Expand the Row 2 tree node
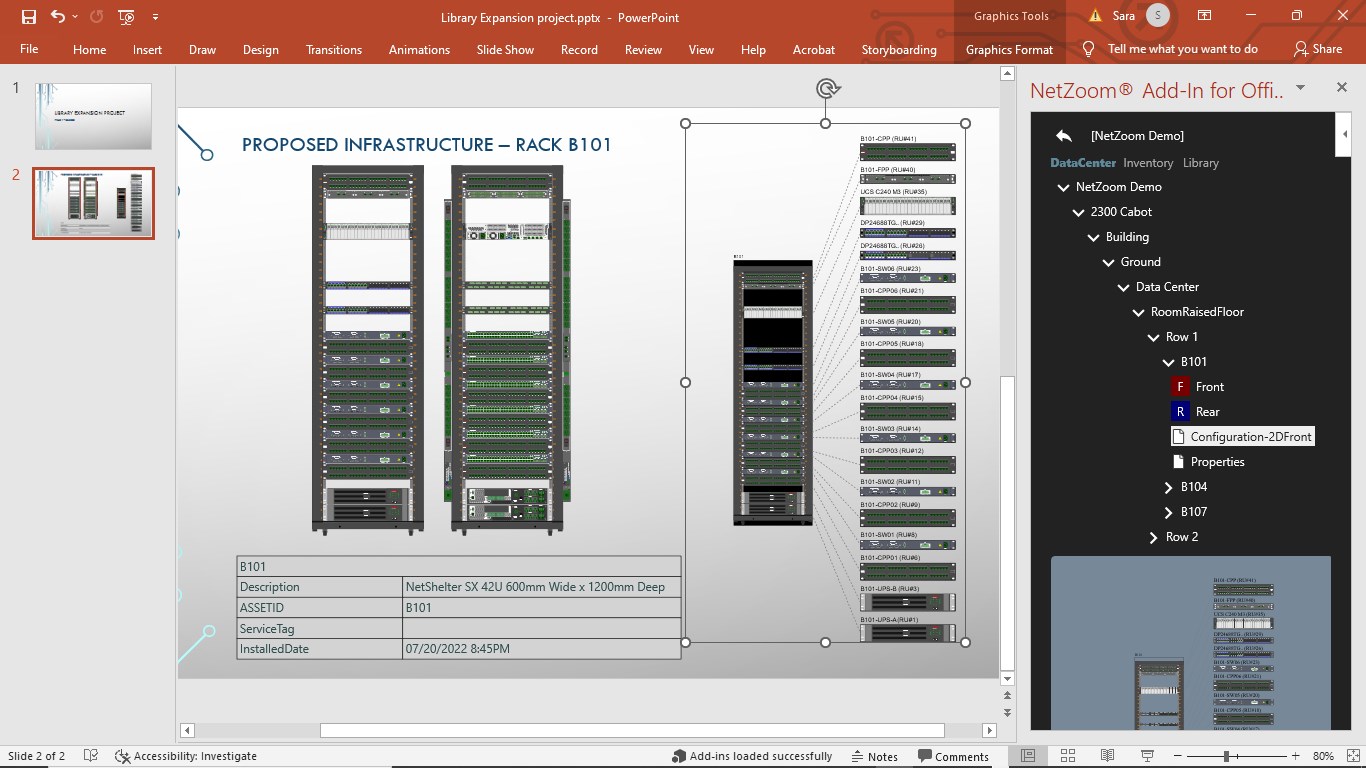 pos(1154,537)
